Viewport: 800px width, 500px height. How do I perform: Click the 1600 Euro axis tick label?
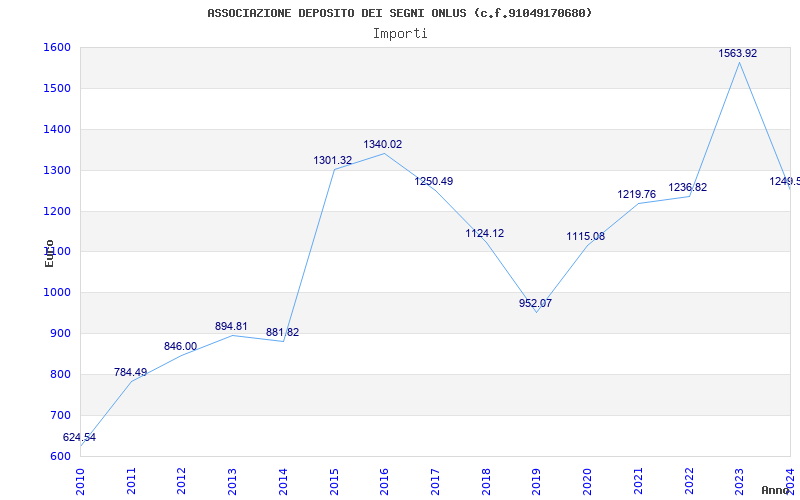pyautogui.click(x=57, y=48)
